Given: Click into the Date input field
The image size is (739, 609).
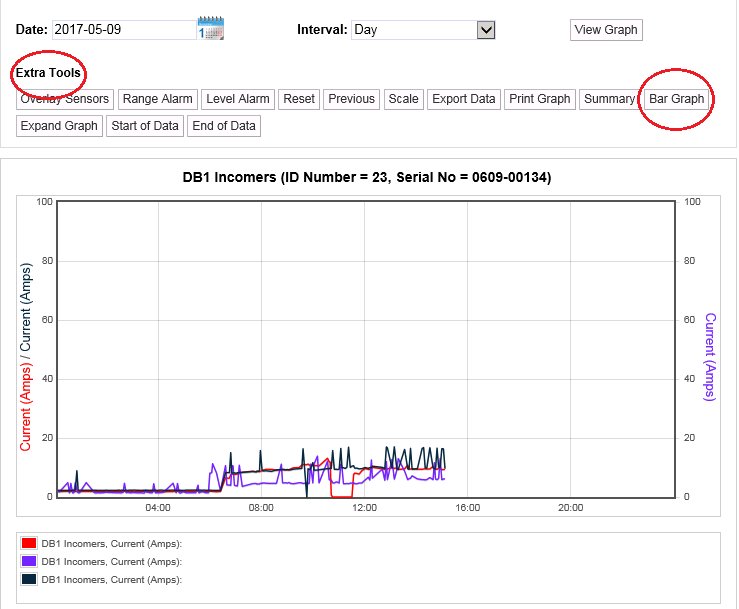Looking at the screenshot, I should [x=123, y=29].
